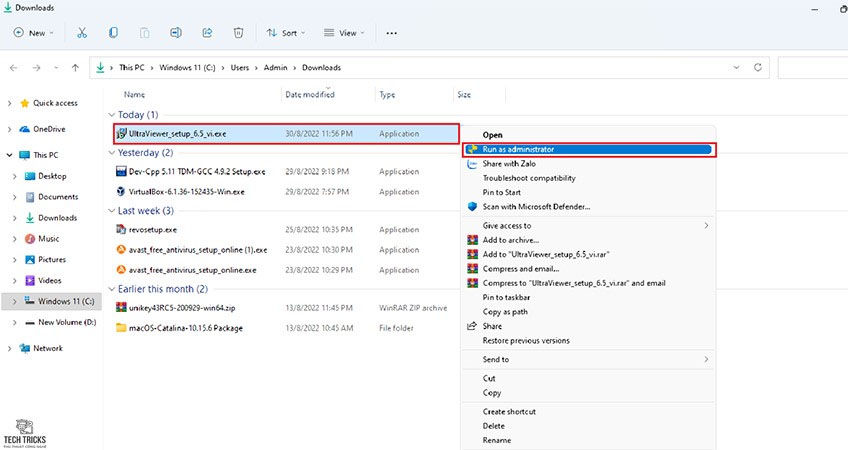
Task: Click Windows 11 (C:) in breadcrumb
Action: [x=187, y=68]
